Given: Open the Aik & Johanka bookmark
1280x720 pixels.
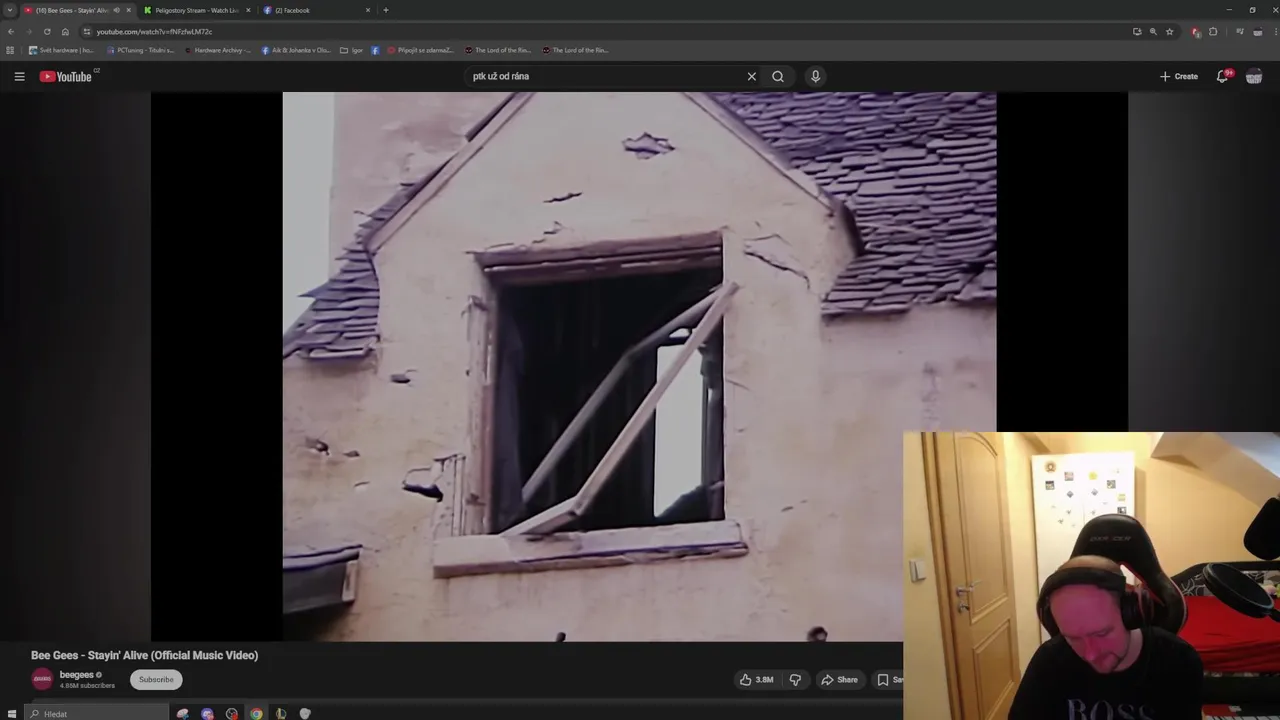Looking at the screenshot, I should [x=296, y=50].
